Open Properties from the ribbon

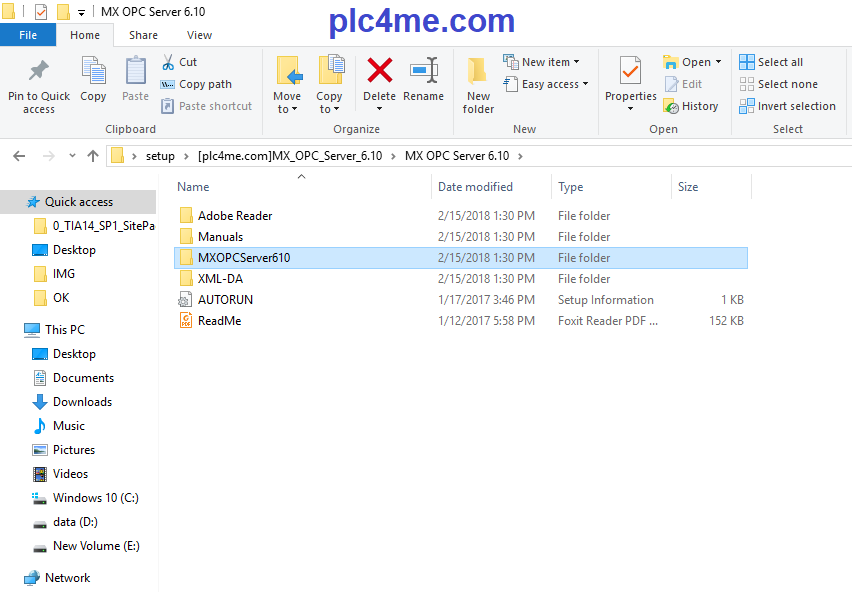point(630,73)
